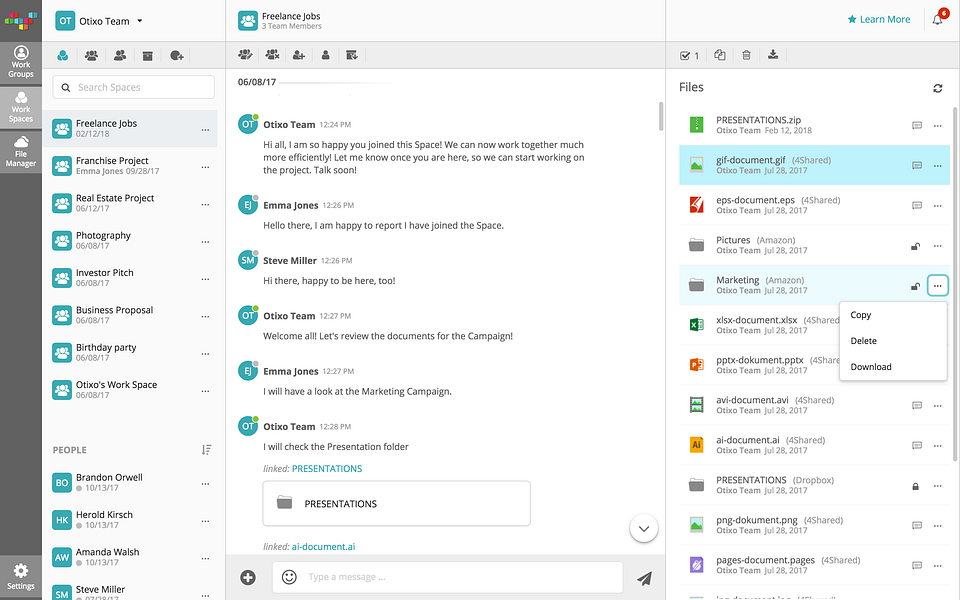Click the copy icon in files toolbar
This screenshot has height=600, width=960.
(x=720, y=55)
